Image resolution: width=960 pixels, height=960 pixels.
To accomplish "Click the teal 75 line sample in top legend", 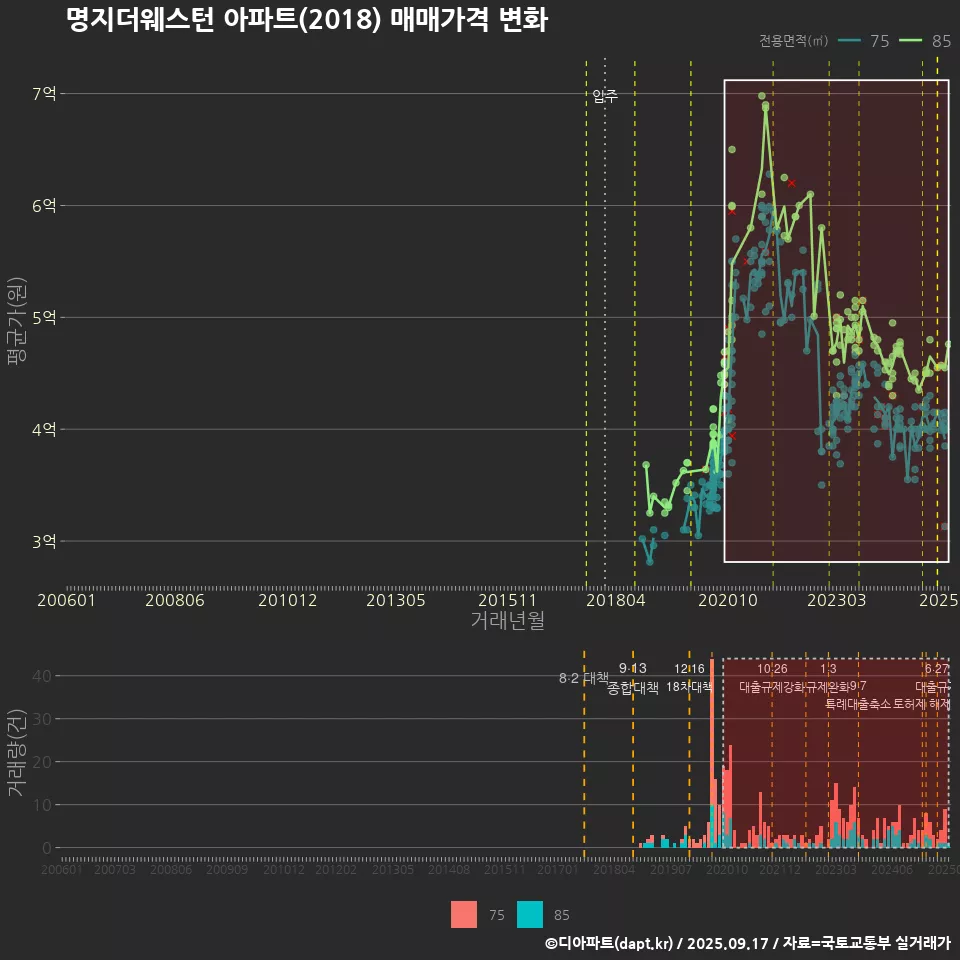I will (849, 40).
